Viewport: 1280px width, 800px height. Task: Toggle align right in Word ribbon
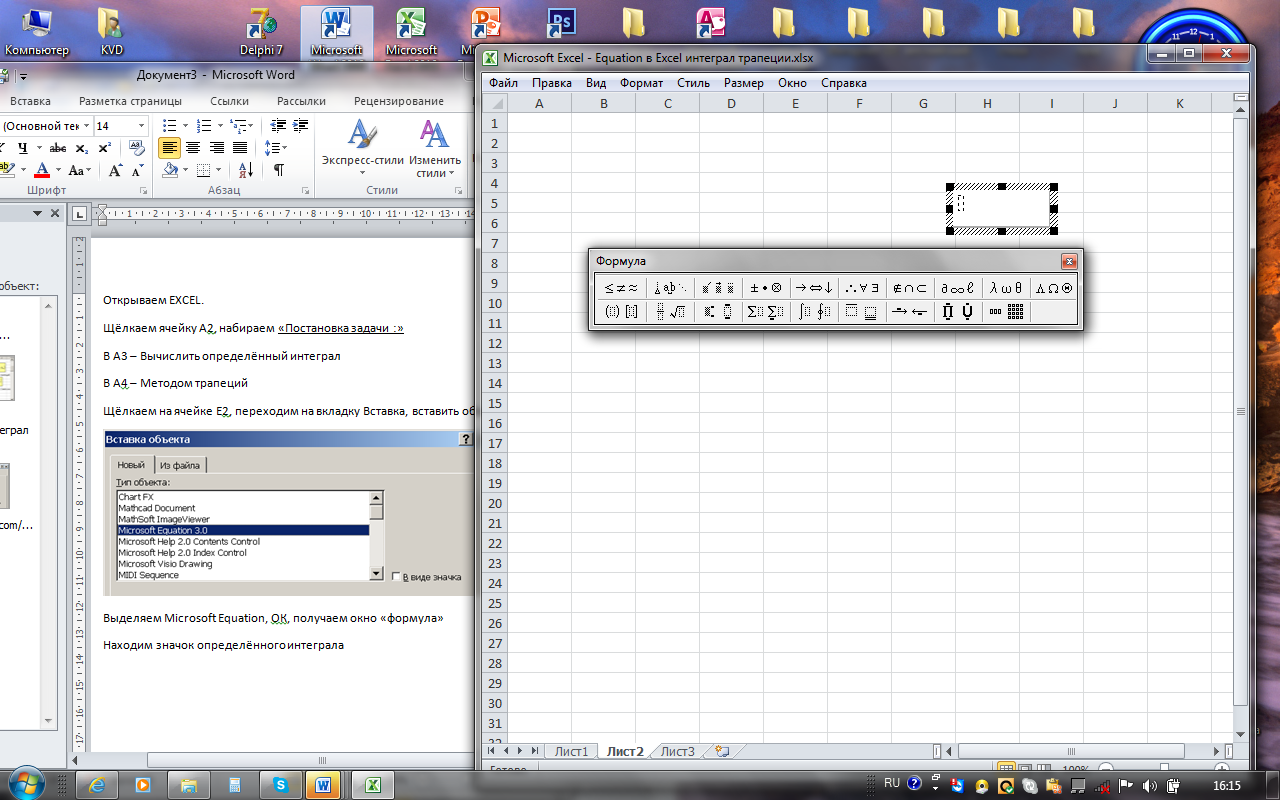pyautogui.click(x=216, y=148)
